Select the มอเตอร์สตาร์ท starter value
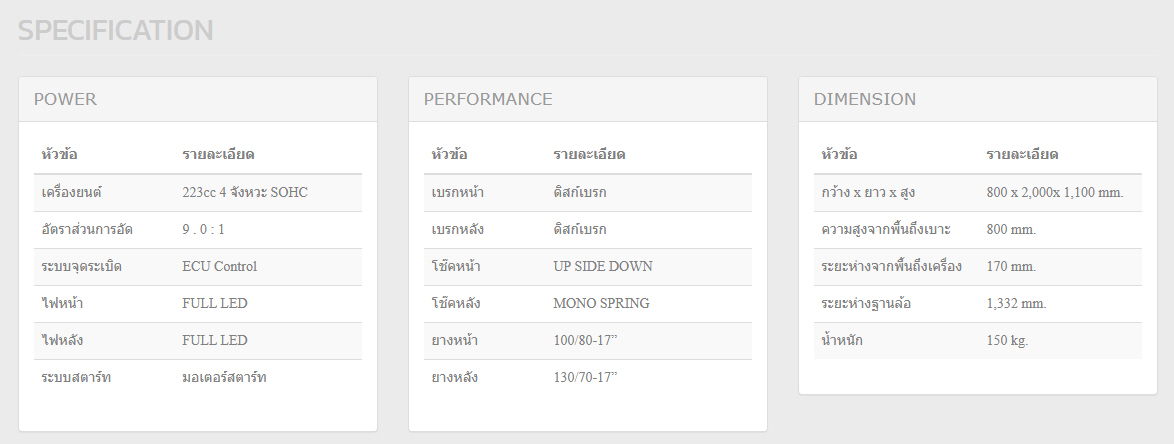This screenshot has height=444, width=1174. pyautogui.click(x=224, y=377)
